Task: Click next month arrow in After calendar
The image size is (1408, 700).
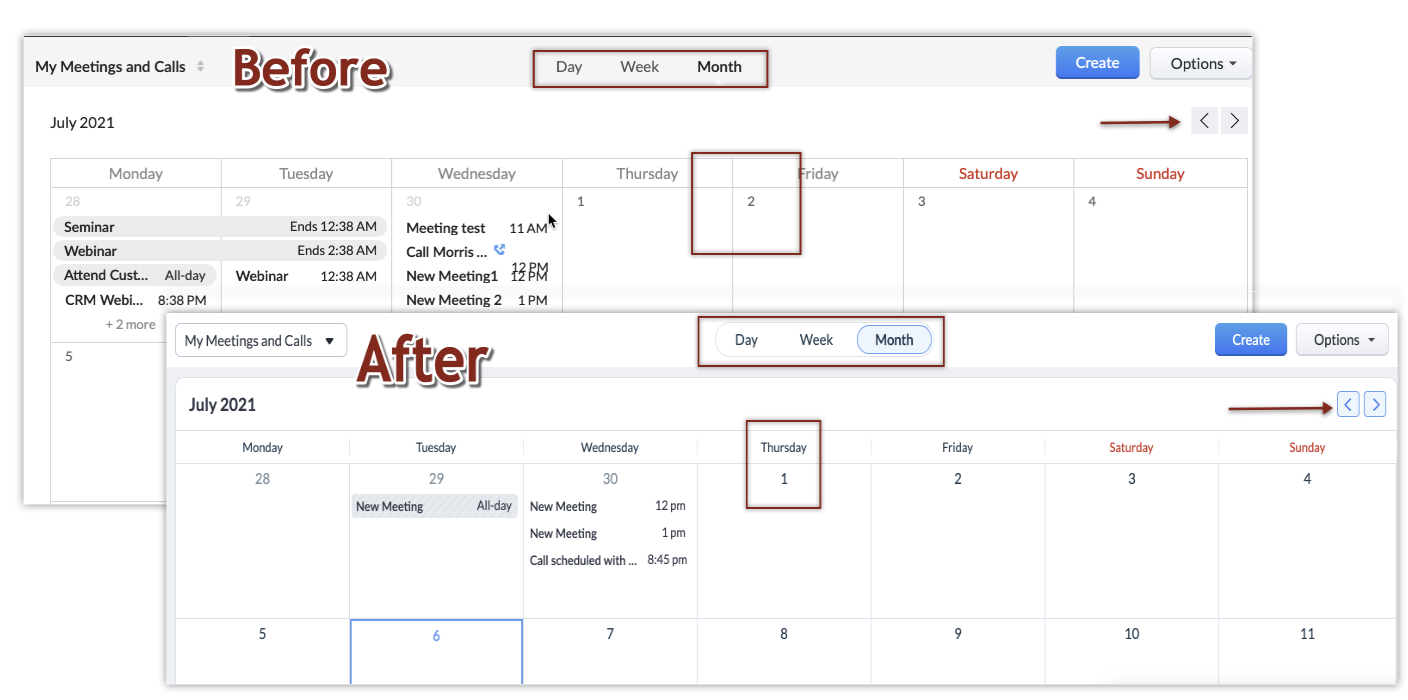Action: [x=1375, y=405]
